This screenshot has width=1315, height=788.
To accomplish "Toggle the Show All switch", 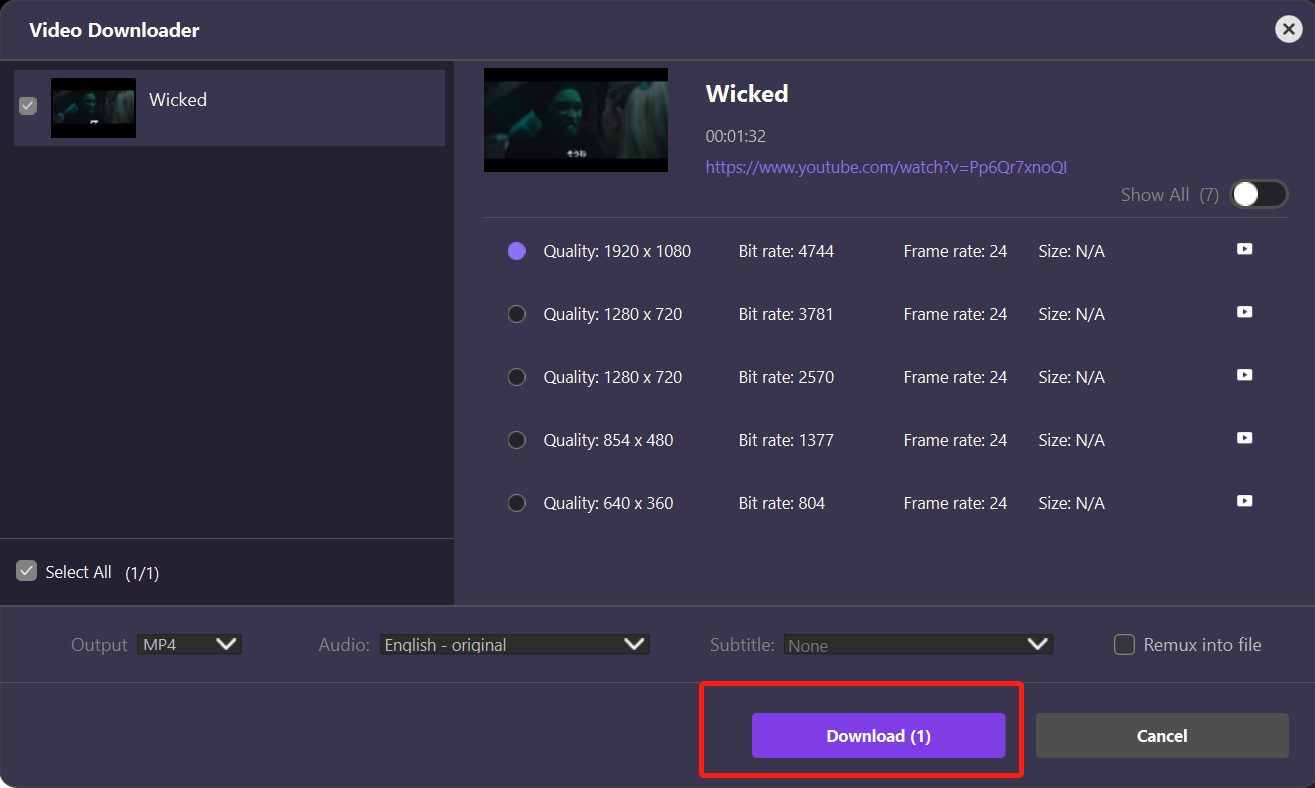I will (1258, 194).
